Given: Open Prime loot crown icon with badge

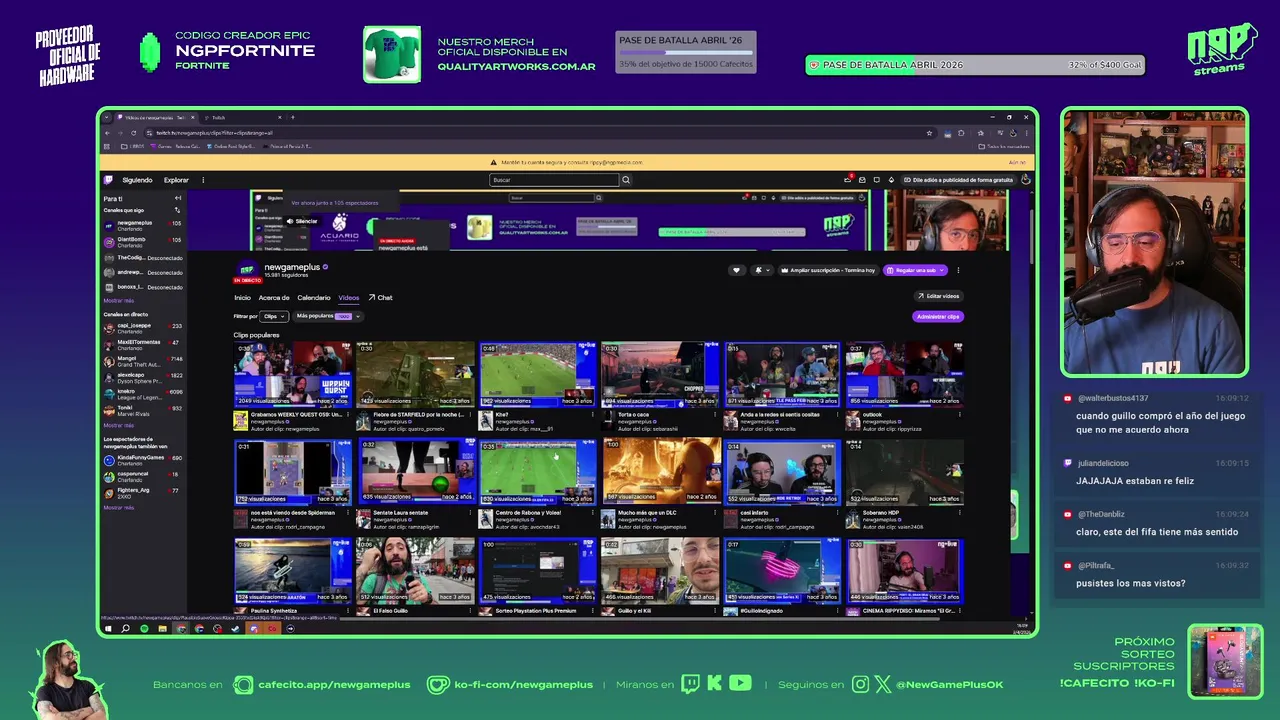Looking at the screenshot, I should 849,179.
